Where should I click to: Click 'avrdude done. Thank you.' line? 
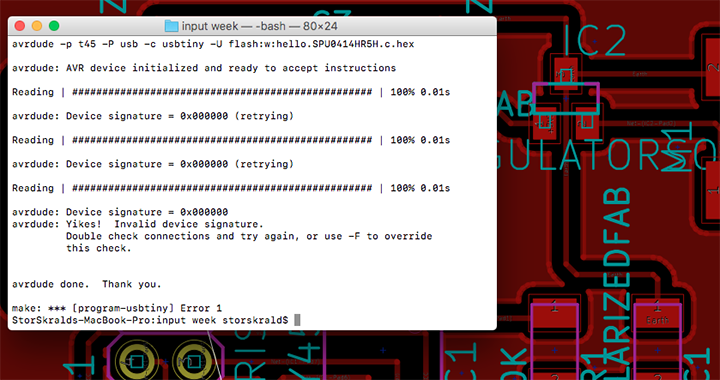point(87,284)
